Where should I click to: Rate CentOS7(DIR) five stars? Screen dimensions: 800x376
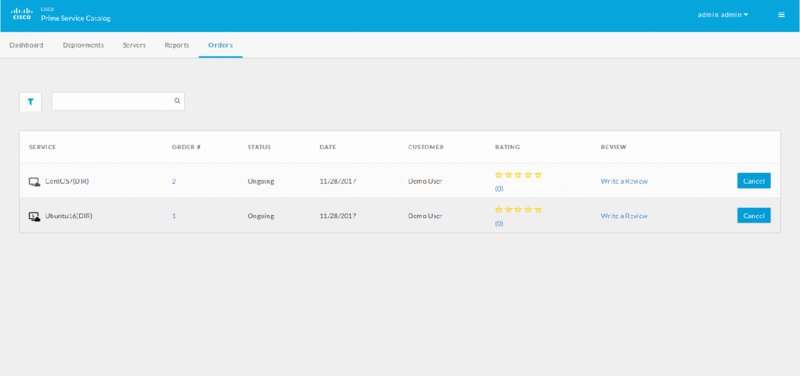[538, 174]
